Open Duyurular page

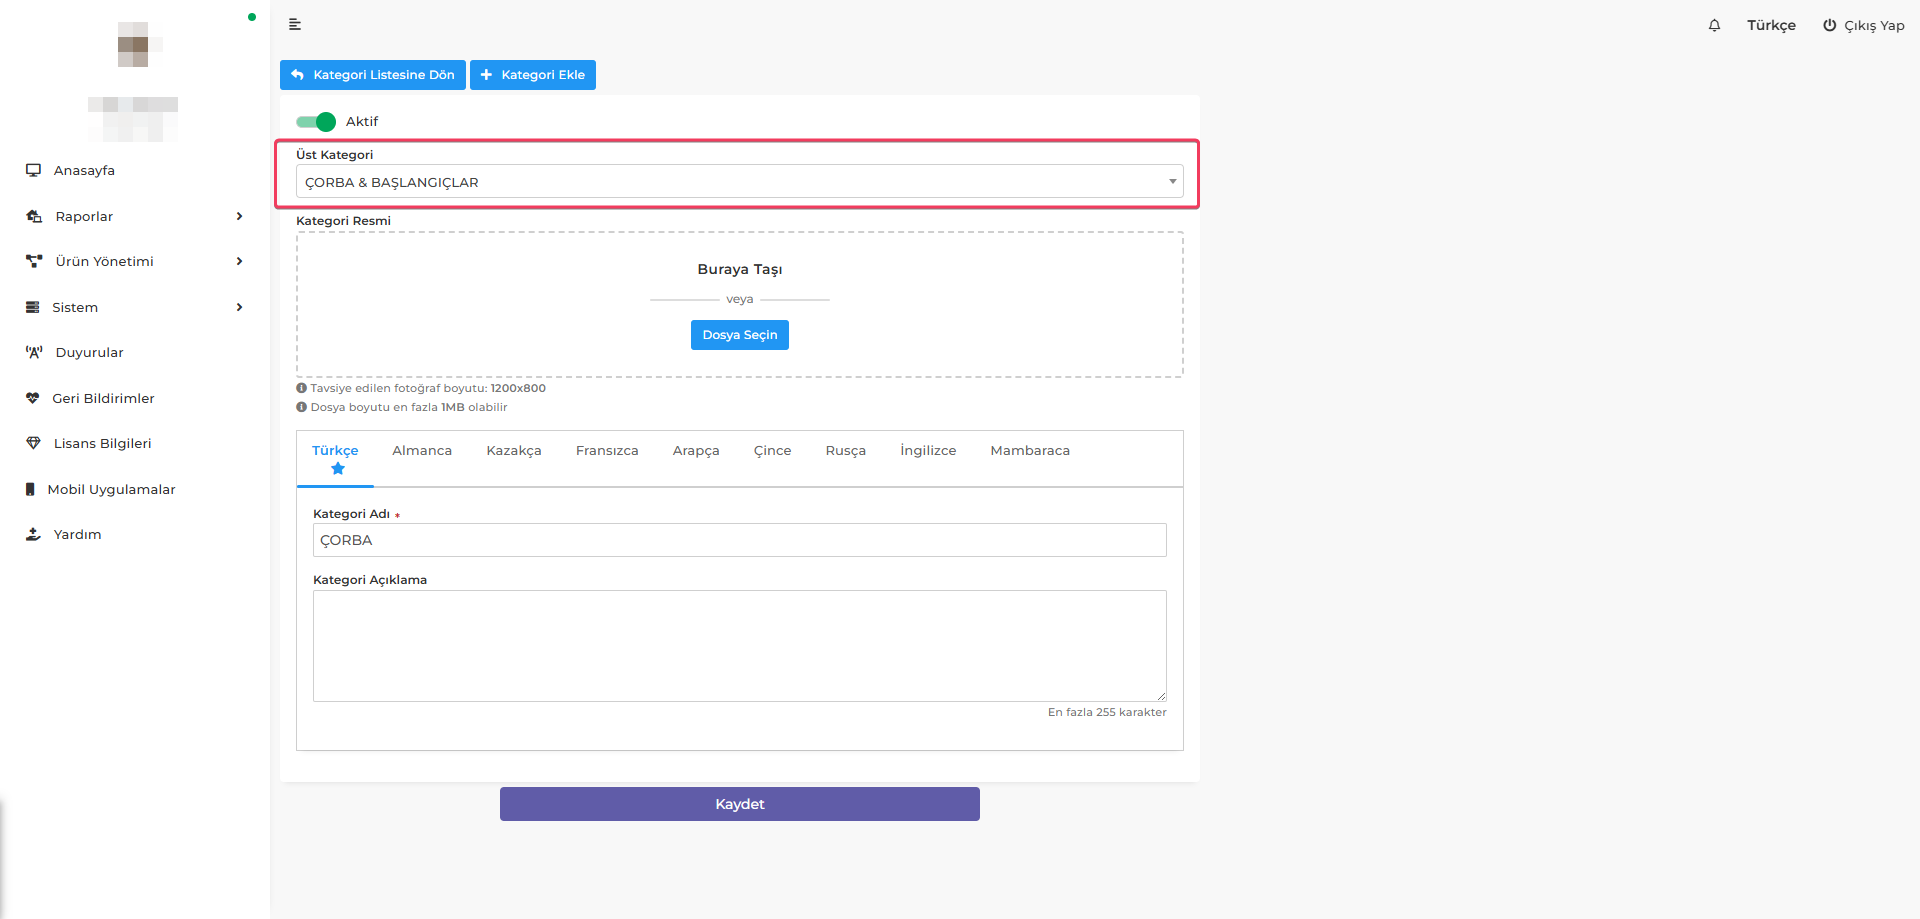click(89, 353)
